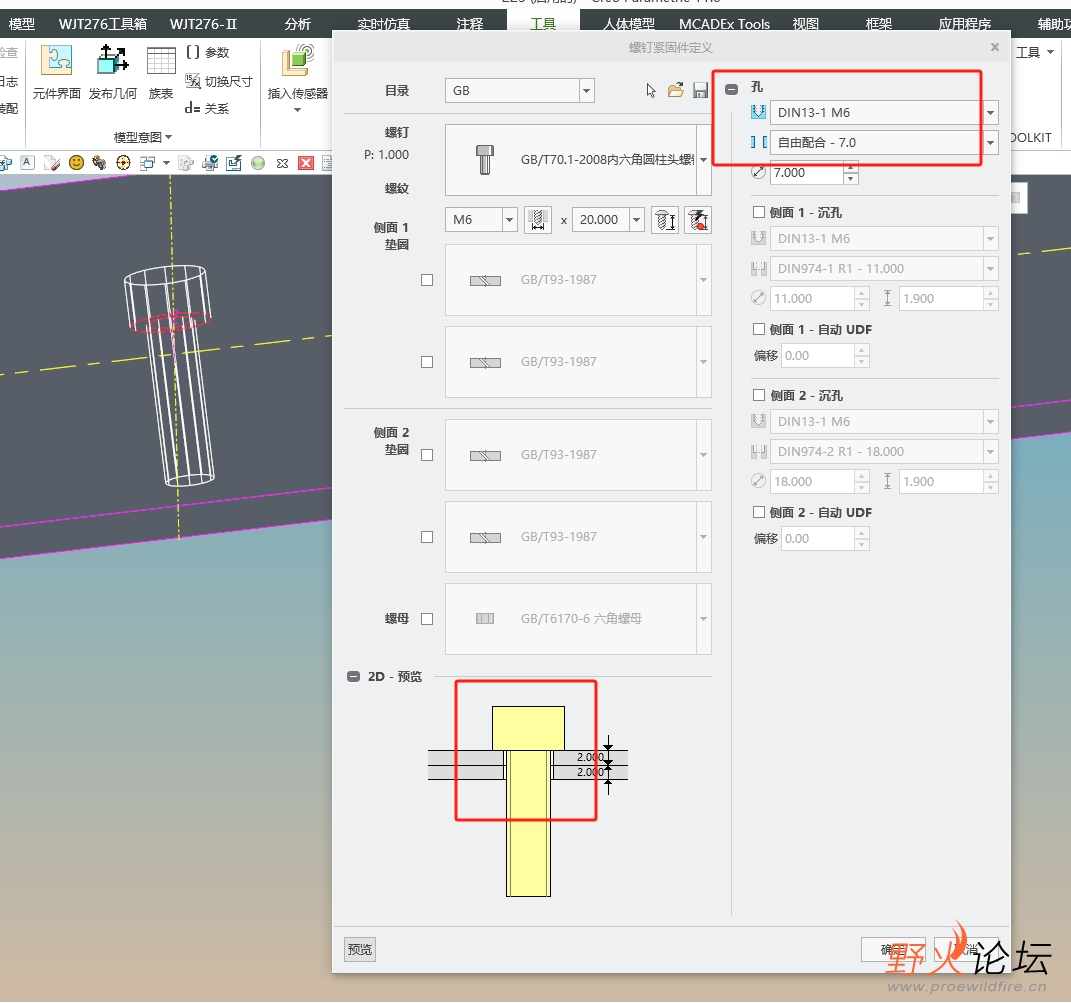Viewport: 1071px width, 1003px height.
Task: Collapse the 孔 hole section
Action: pyautogui.click(x=732, y=89)
